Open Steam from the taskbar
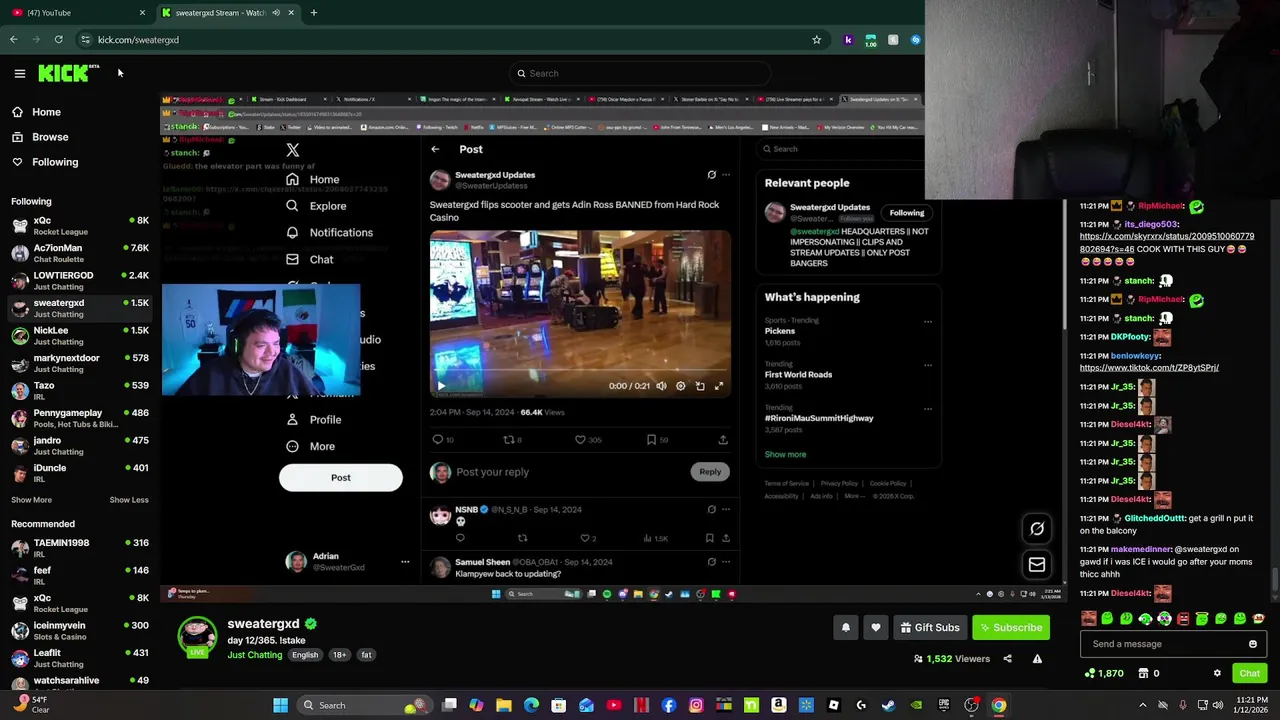1280x720 pixels. coord(888,705)
